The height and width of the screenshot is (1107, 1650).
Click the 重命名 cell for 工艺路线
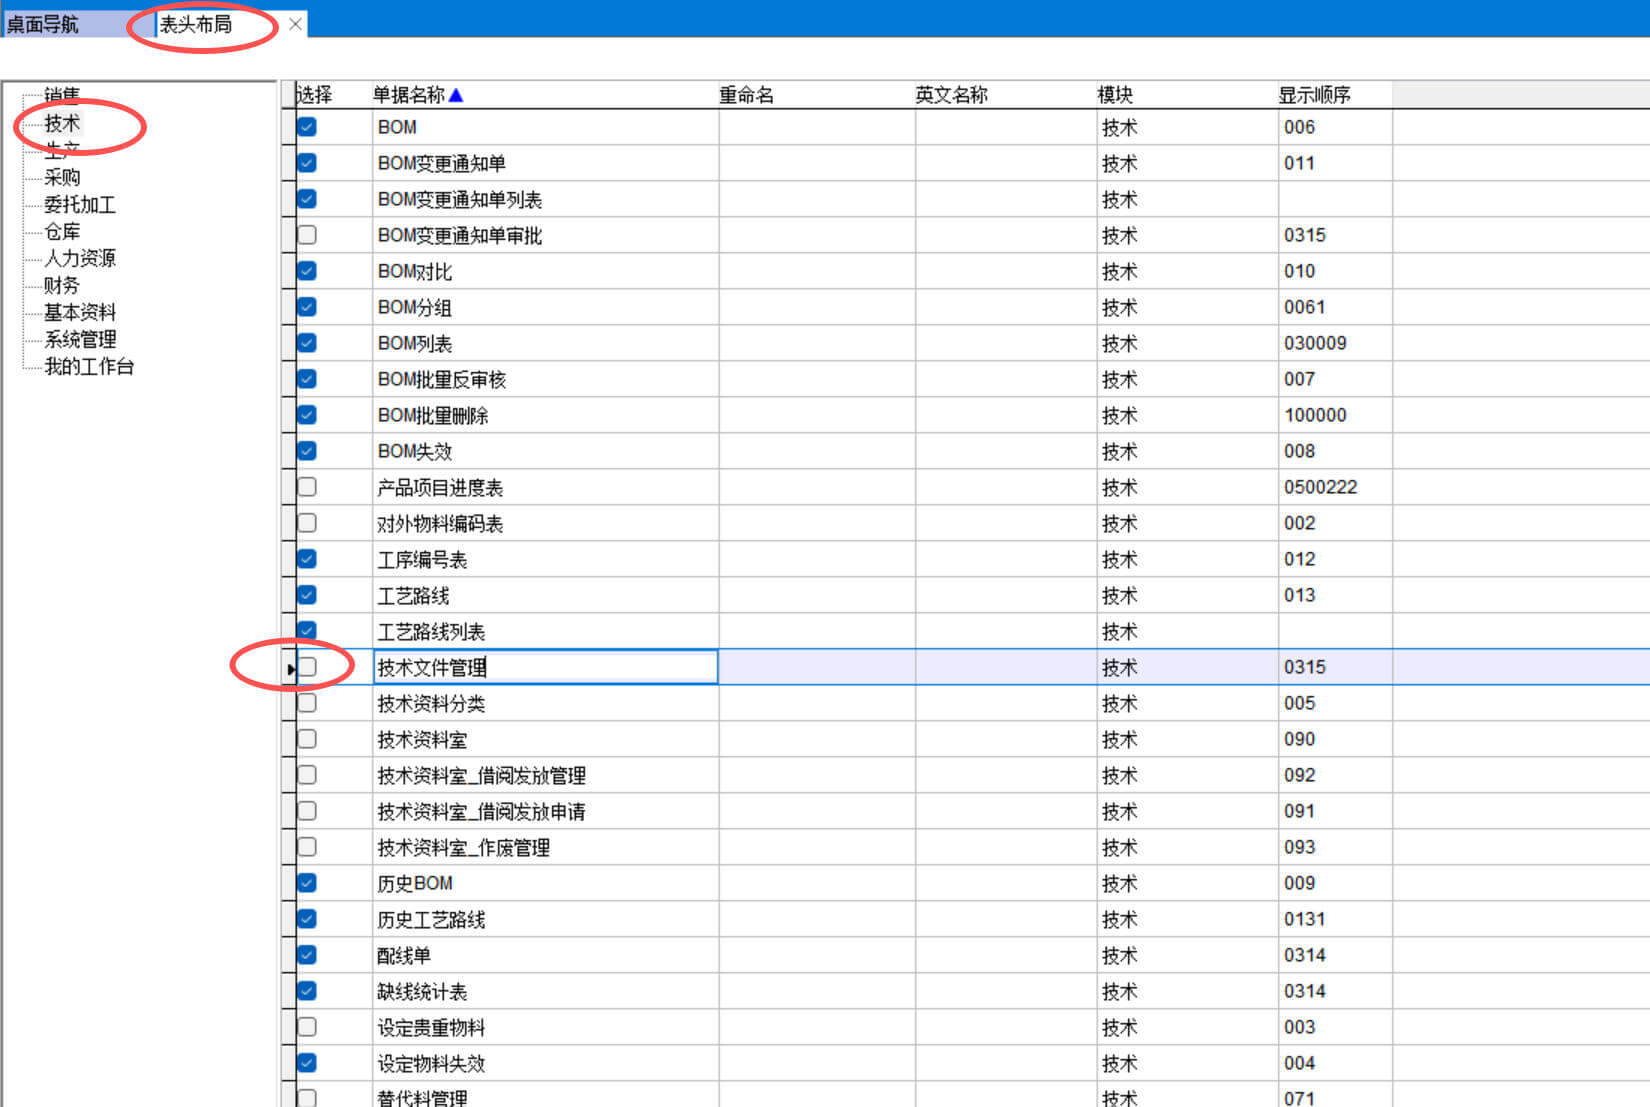click(816, 595)
